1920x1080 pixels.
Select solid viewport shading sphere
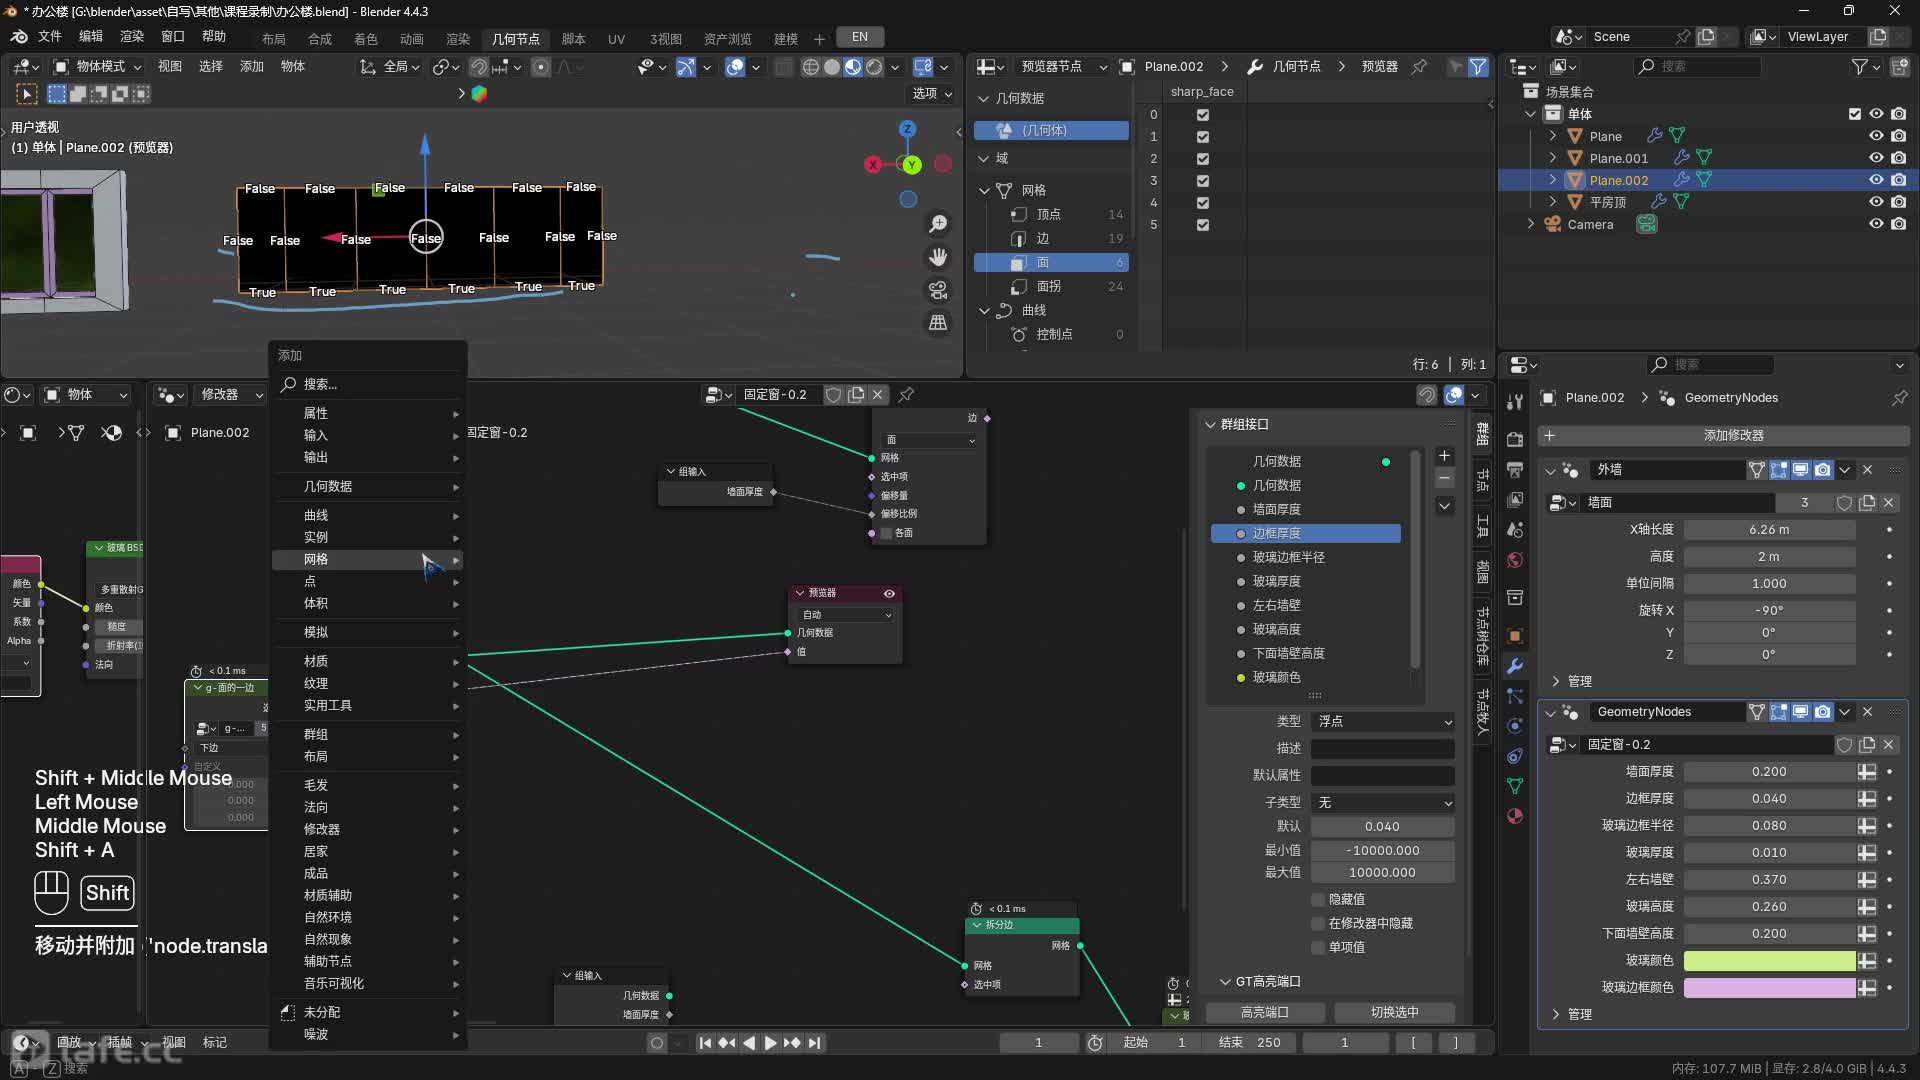(x=831, y=67)
